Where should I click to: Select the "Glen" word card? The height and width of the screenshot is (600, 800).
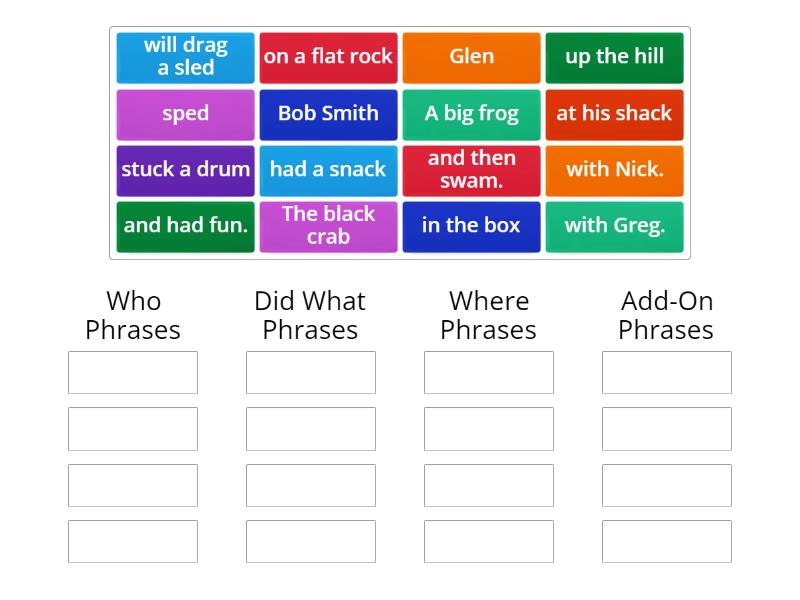pos(471,57)
